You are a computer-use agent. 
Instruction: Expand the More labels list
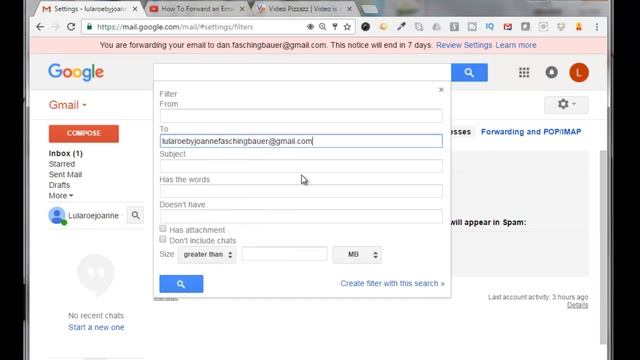pos(61,196)
